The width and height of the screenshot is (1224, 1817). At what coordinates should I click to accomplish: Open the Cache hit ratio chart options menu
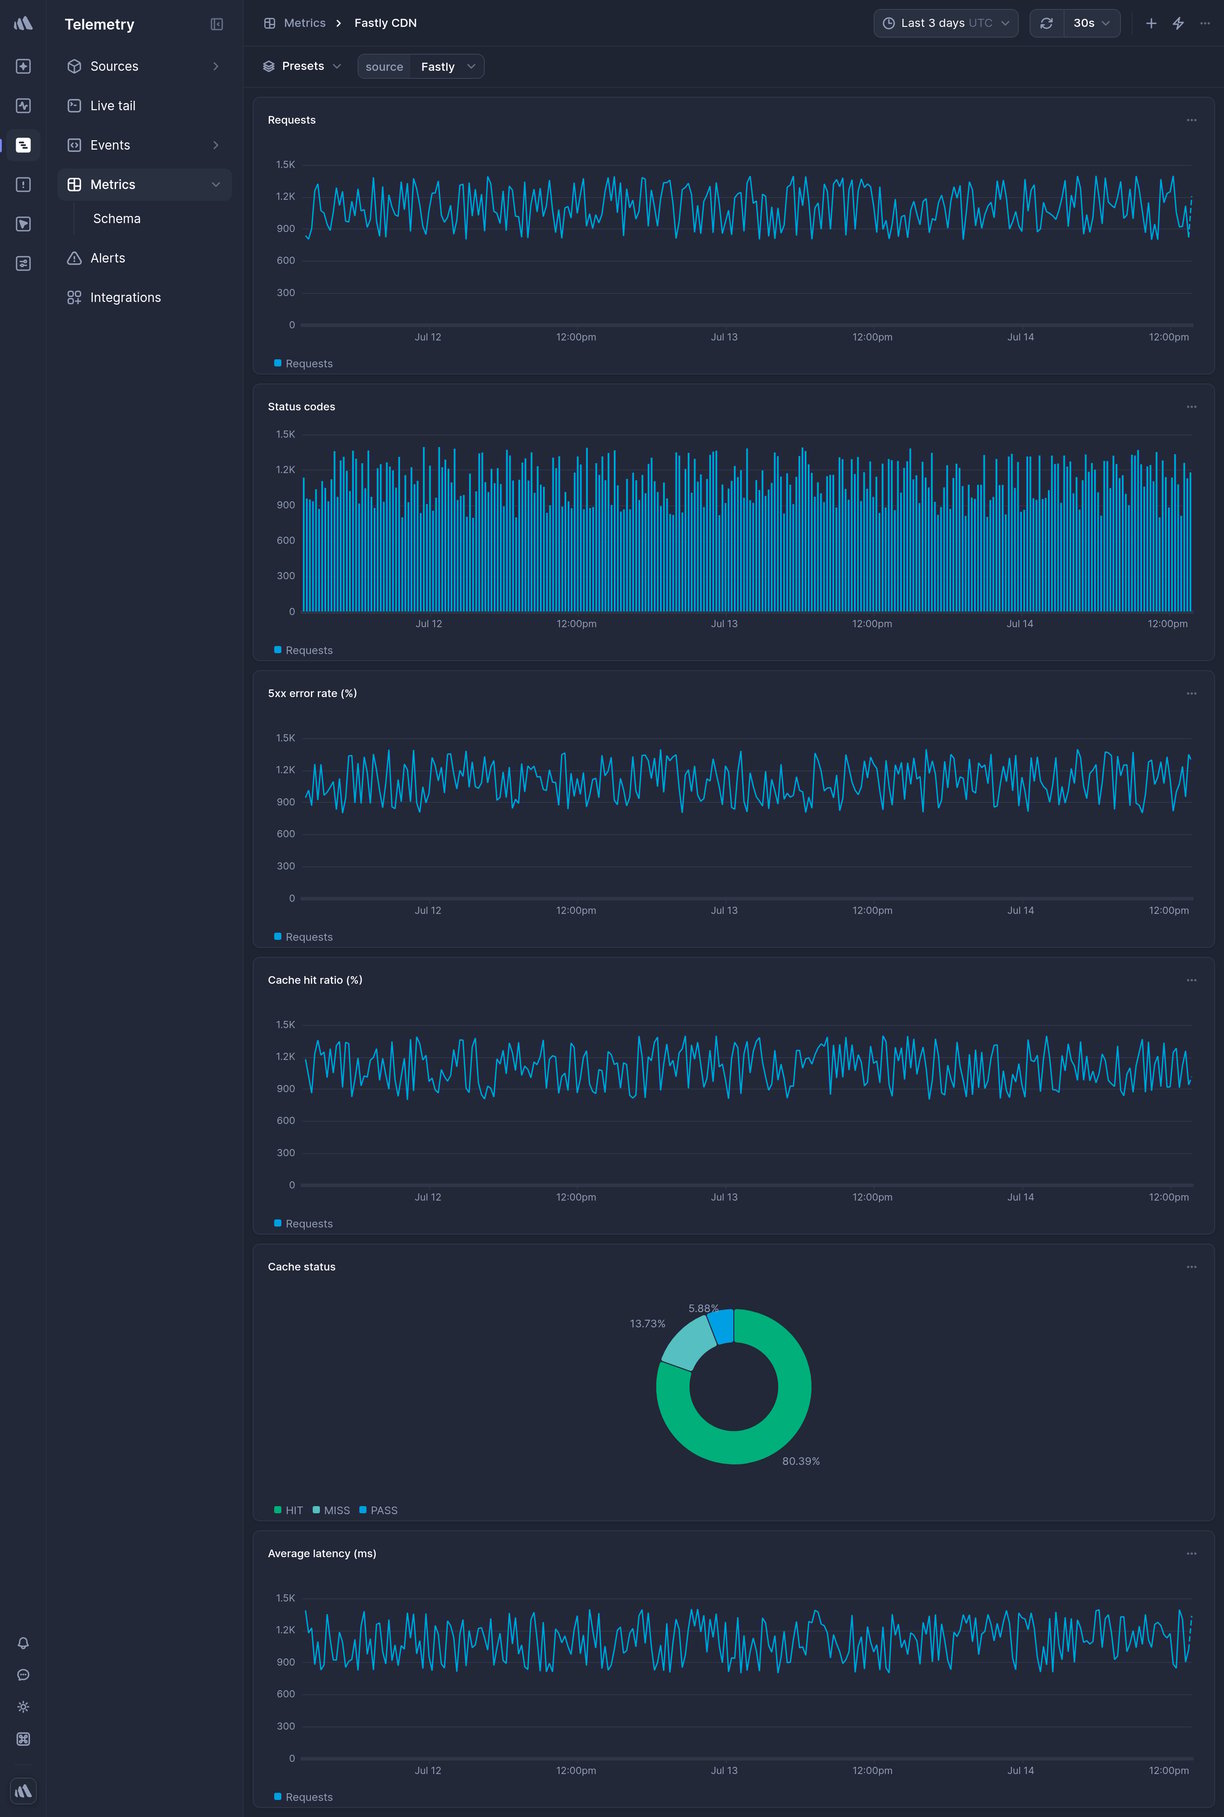point(1191,980)
